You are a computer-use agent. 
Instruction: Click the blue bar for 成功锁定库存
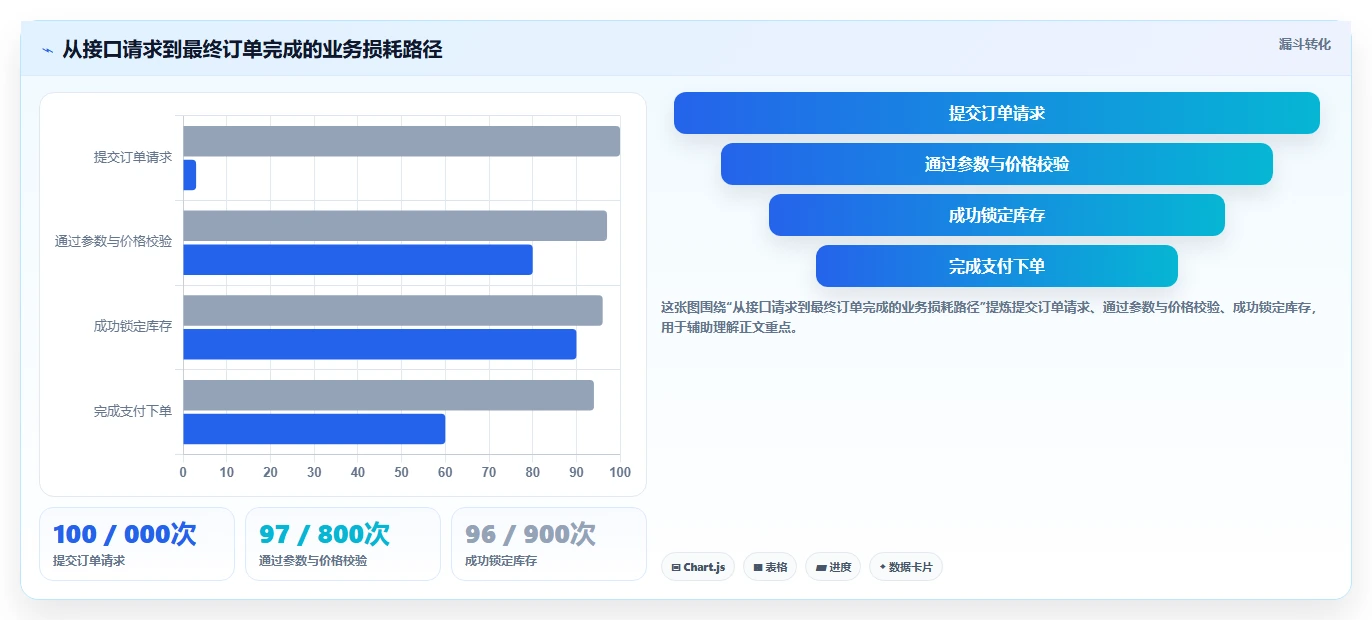(x=380, y=344)
